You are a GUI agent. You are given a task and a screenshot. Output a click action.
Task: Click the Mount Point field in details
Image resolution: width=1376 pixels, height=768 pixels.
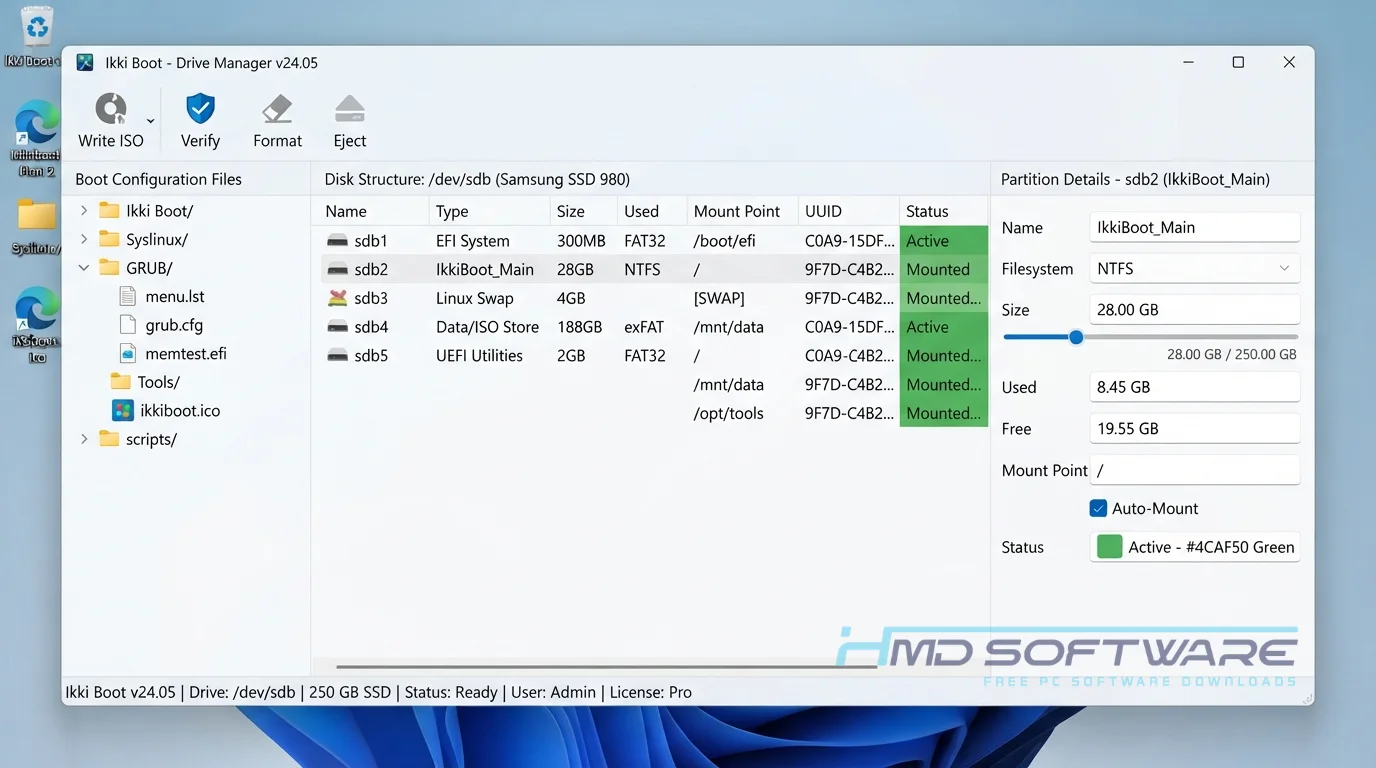[x=1195, y=470]
